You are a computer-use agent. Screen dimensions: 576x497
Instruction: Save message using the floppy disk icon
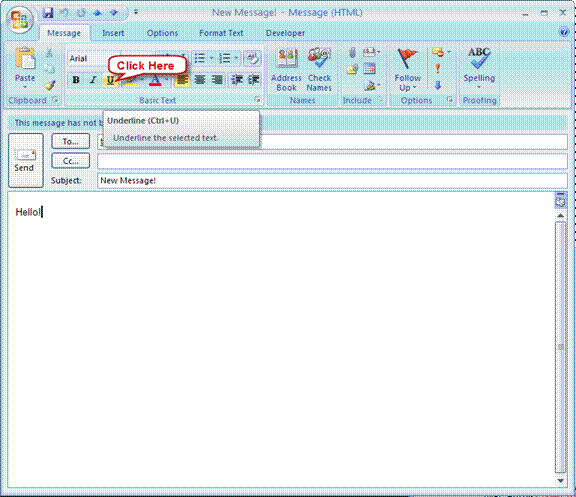[48, 13]
